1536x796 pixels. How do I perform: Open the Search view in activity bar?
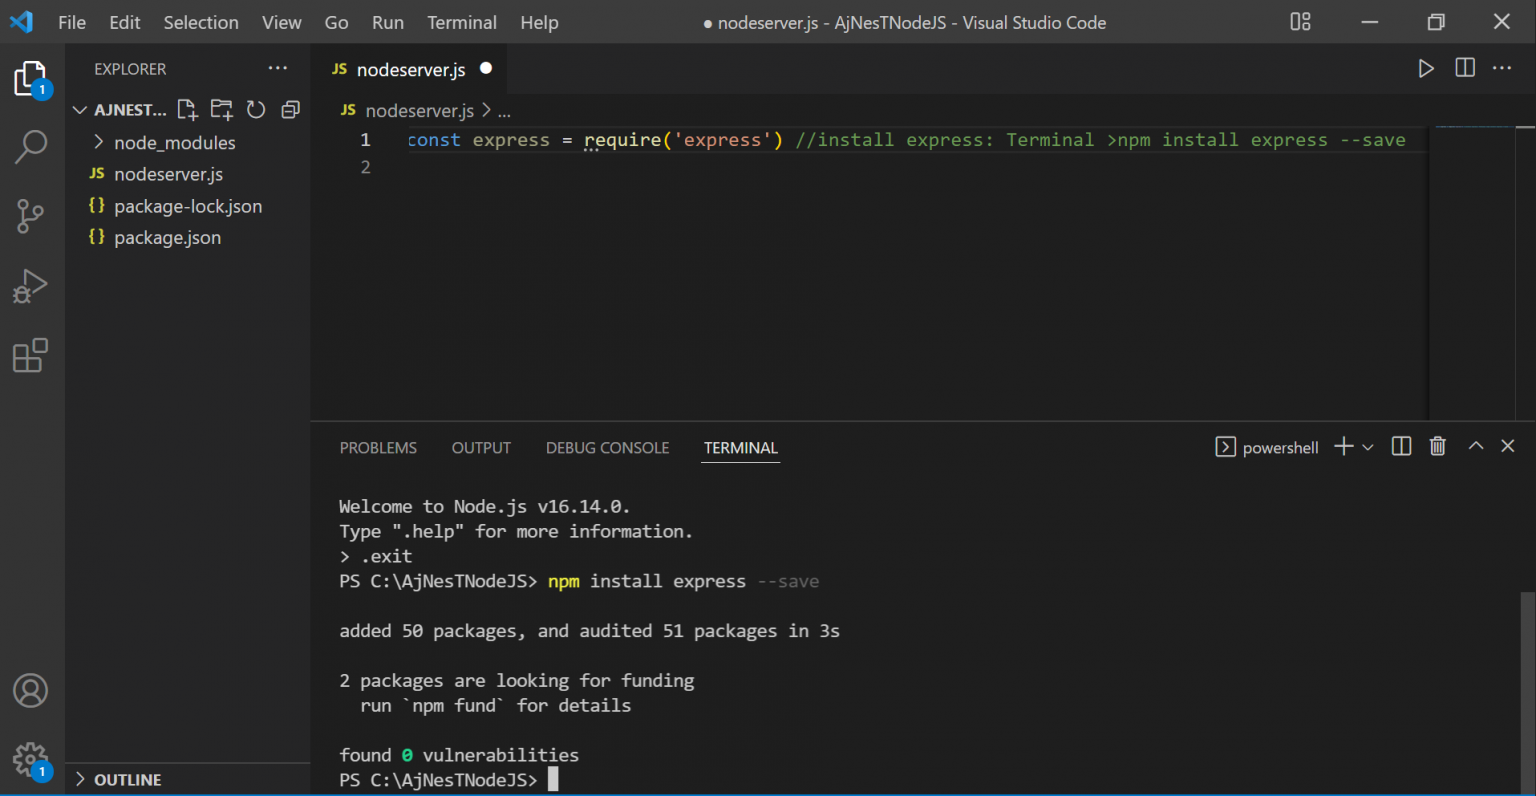[x=30, y=146]
